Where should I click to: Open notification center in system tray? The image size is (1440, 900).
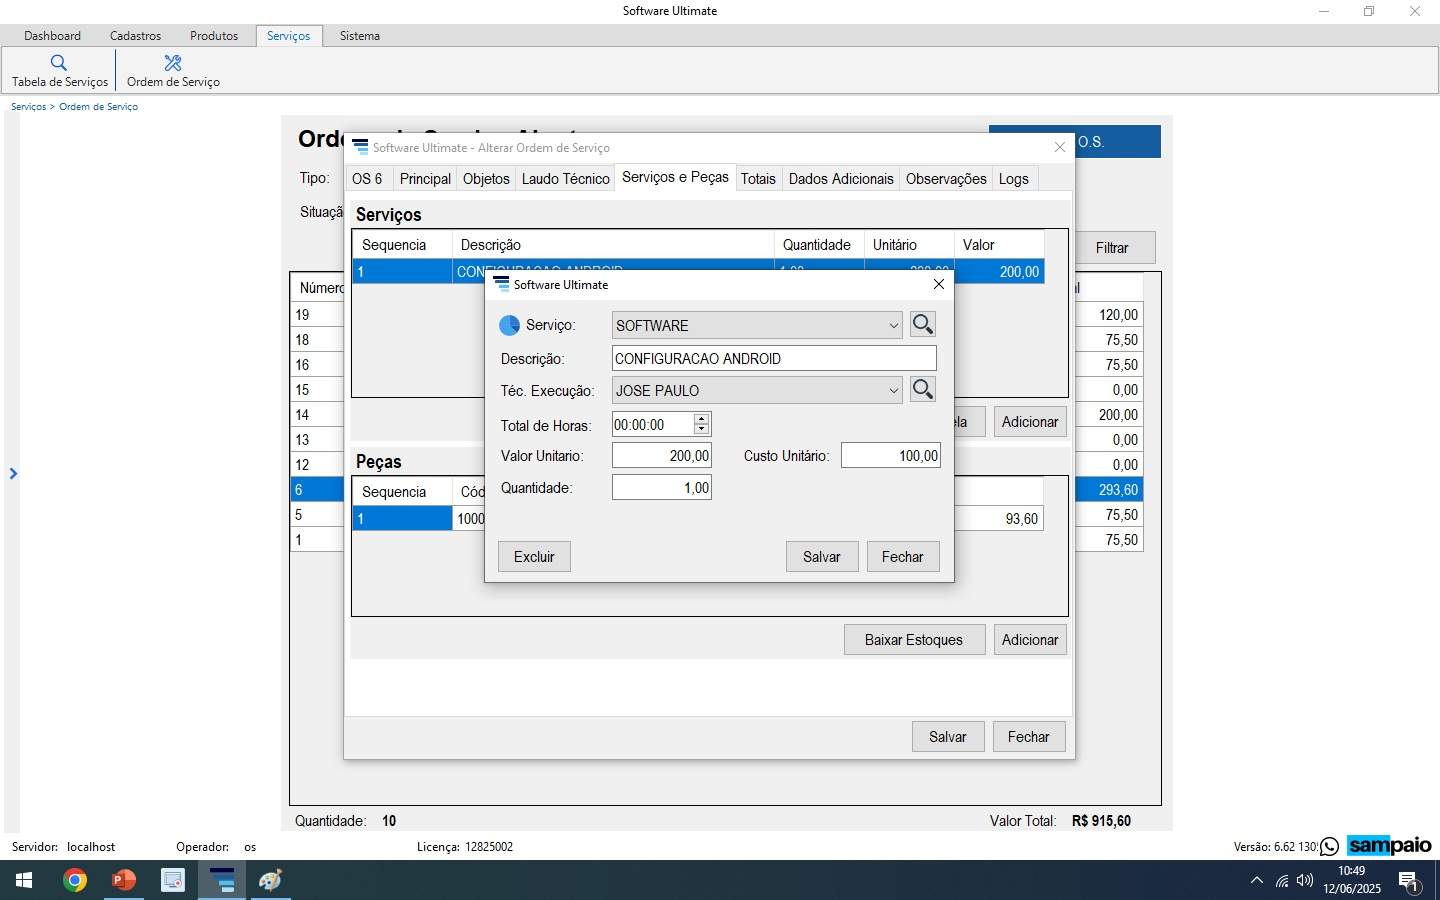click(1409, 881)
